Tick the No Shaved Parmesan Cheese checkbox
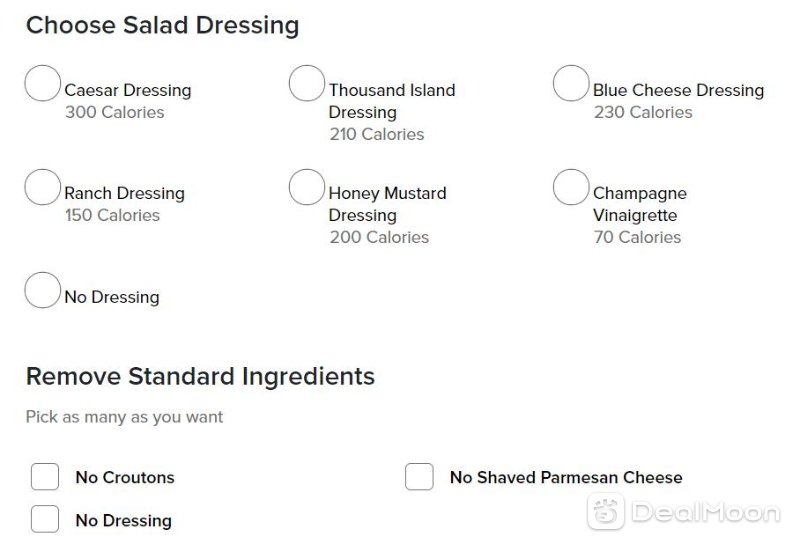Image resolution: width=800 pixels, height=544 pixels. (x=419, y=477)
